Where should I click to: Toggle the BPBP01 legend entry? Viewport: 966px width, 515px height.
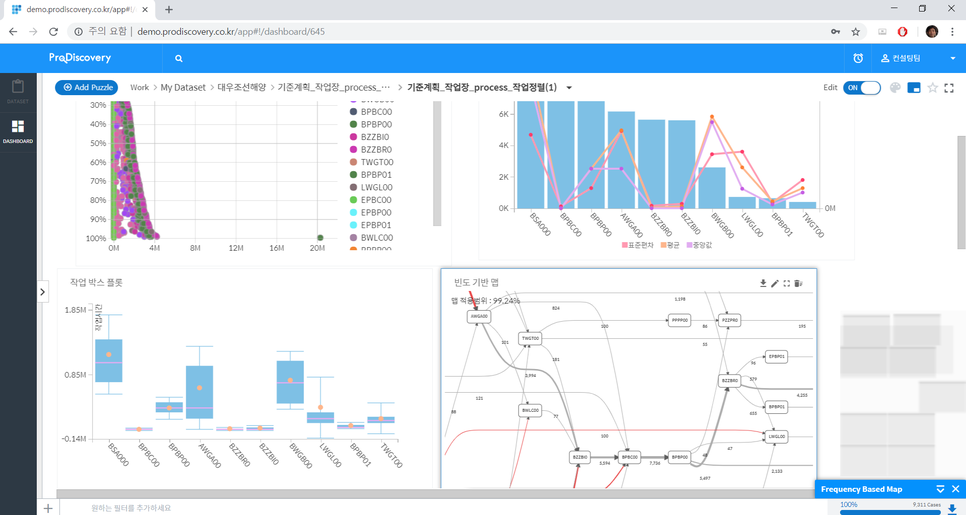(376, 175)
